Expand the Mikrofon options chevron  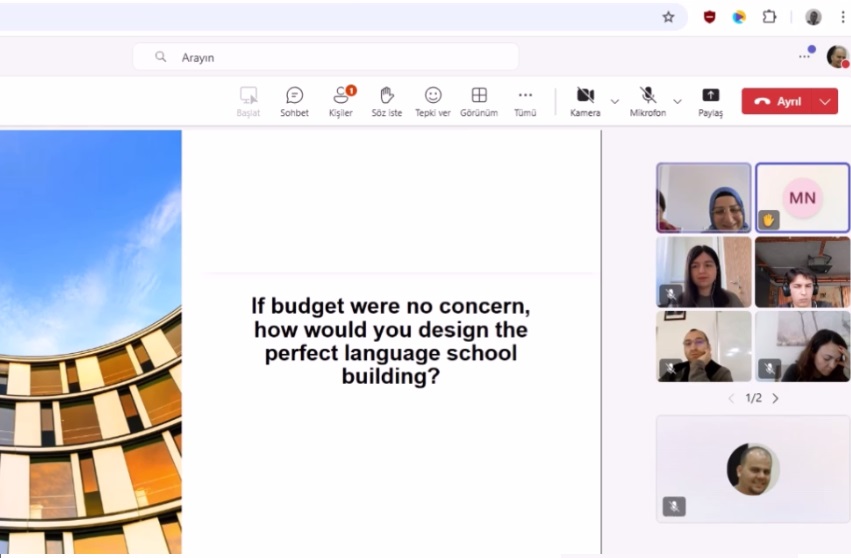[677, 102]
